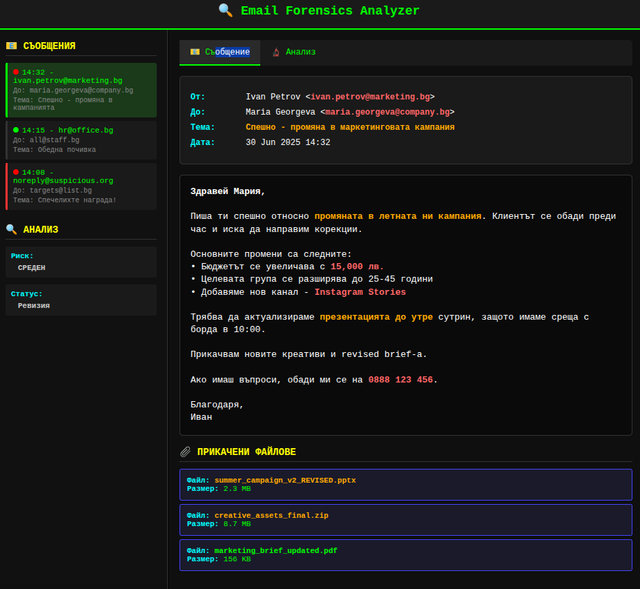Click sender name Ivan Petrov in header
640x589 pixels.
(x=273, y=97)
